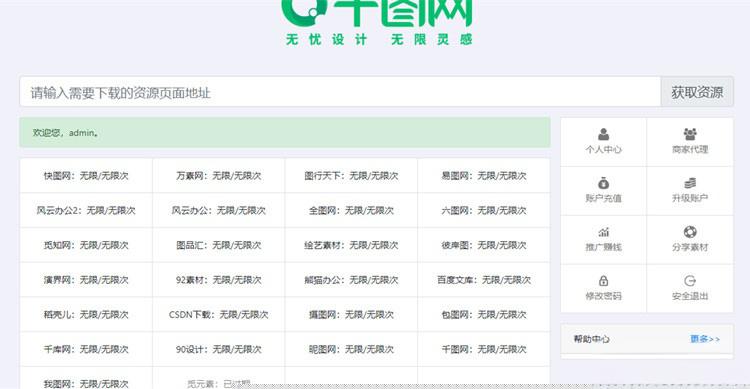This screenshot has height=389, width=750.
Task: Open 账户充值 money bag icon
Action: [604, 183]
